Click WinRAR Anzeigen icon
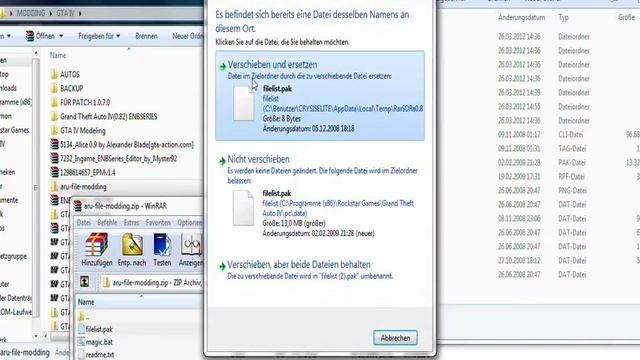Screen dimensions: 640x360 click(190, 249)
